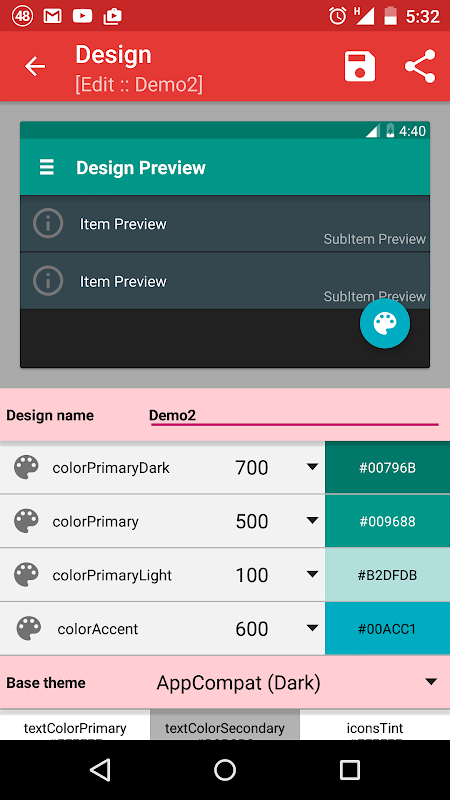Save the design with the floppy disk icon

point(360,66)
